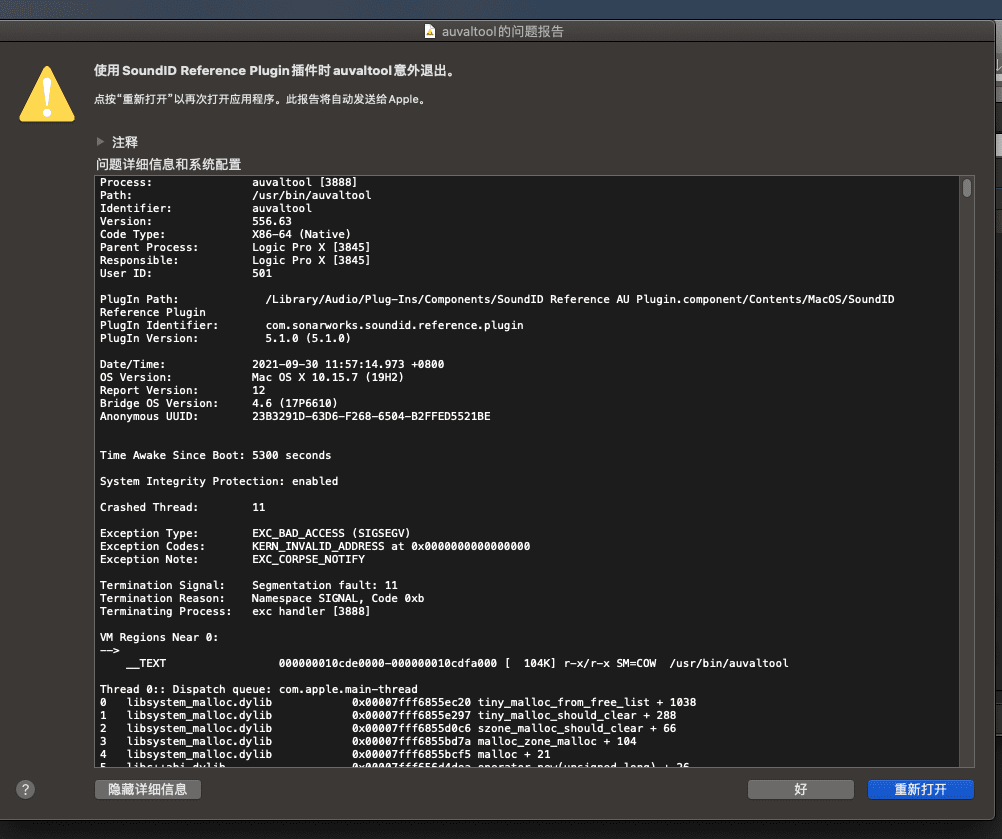The width and height of the screenshot is (1002, 839).
Task: Click "Logic Pro X [3845]" on Parent Process row
Action: (x=311, y=247)
